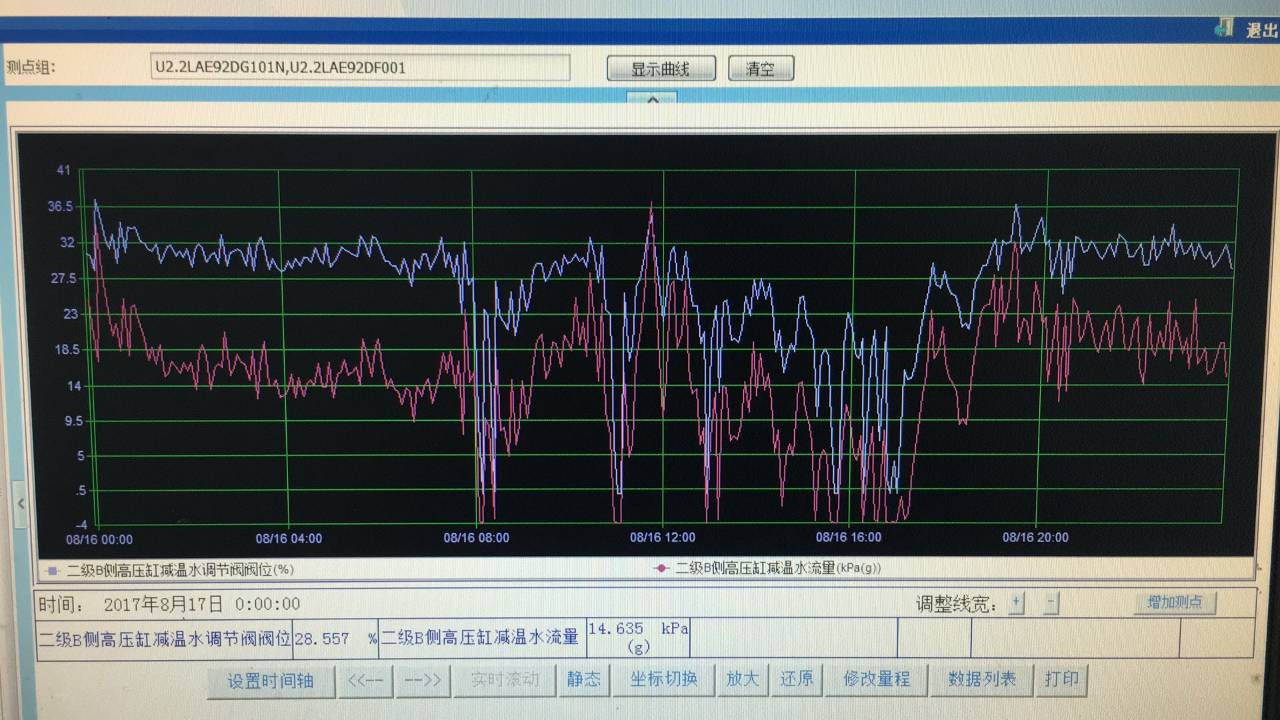The image size is (1280, 720).
Task: Click the 退出 exit label
Action: tap(1260, 30)
